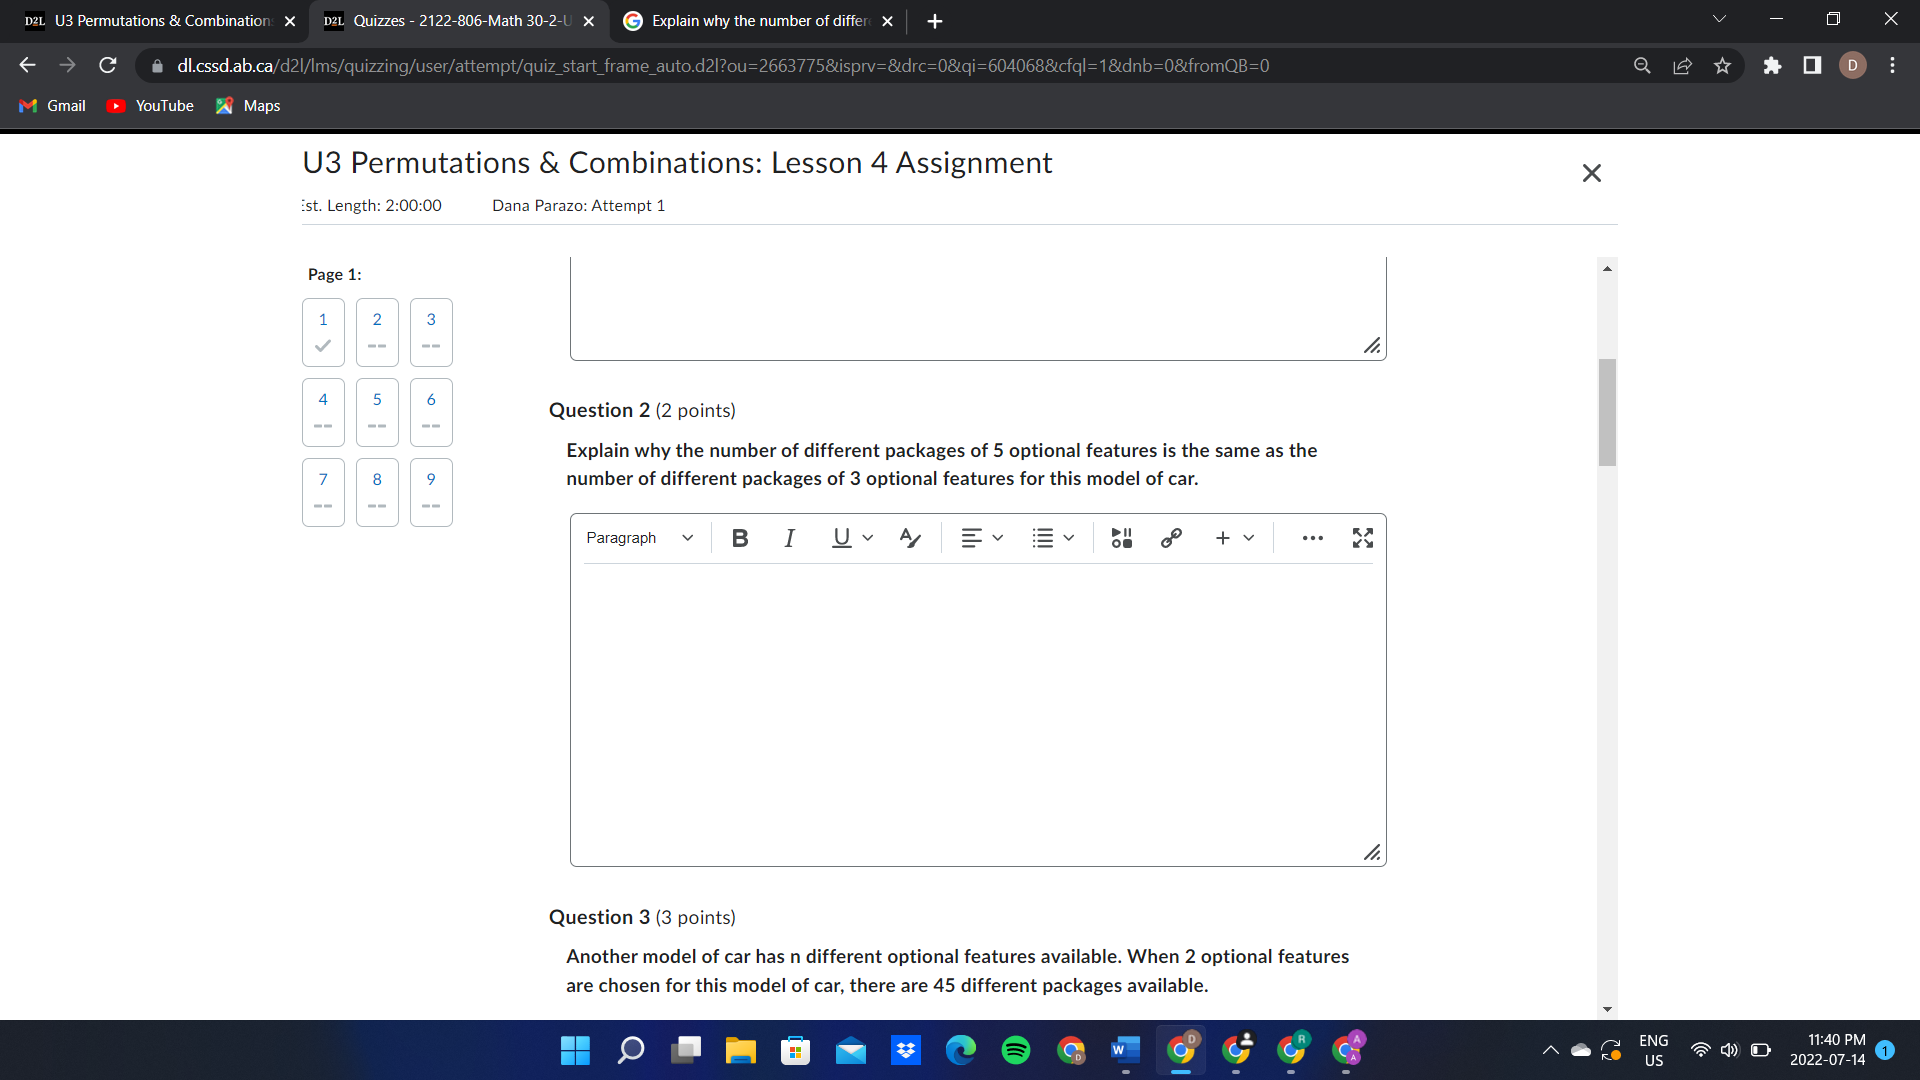Insert a quicklink with the link icon
The height and width of the screenshot is (1080, 1920).
point(1171,537)
